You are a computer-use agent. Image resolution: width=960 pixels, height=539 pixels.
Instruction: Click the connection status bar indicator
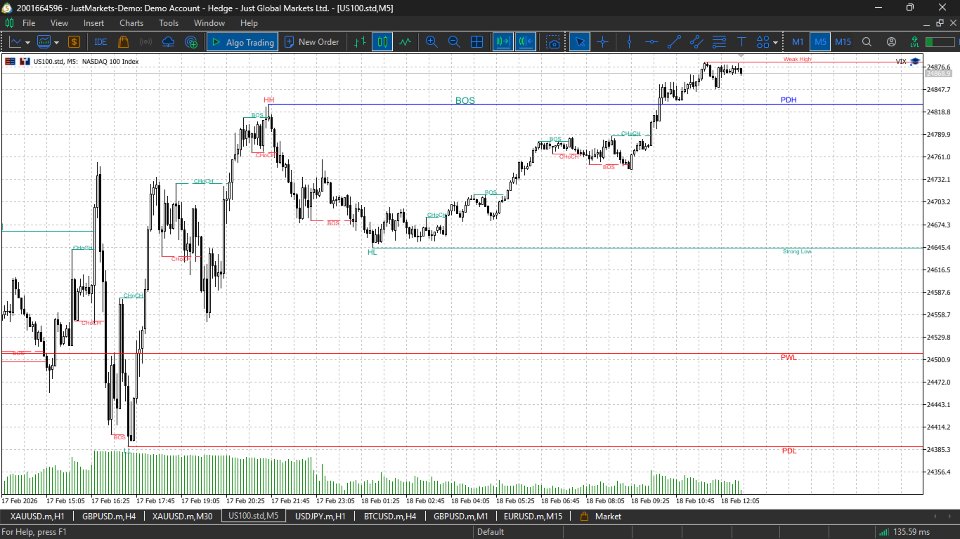(x=940, y=42)
